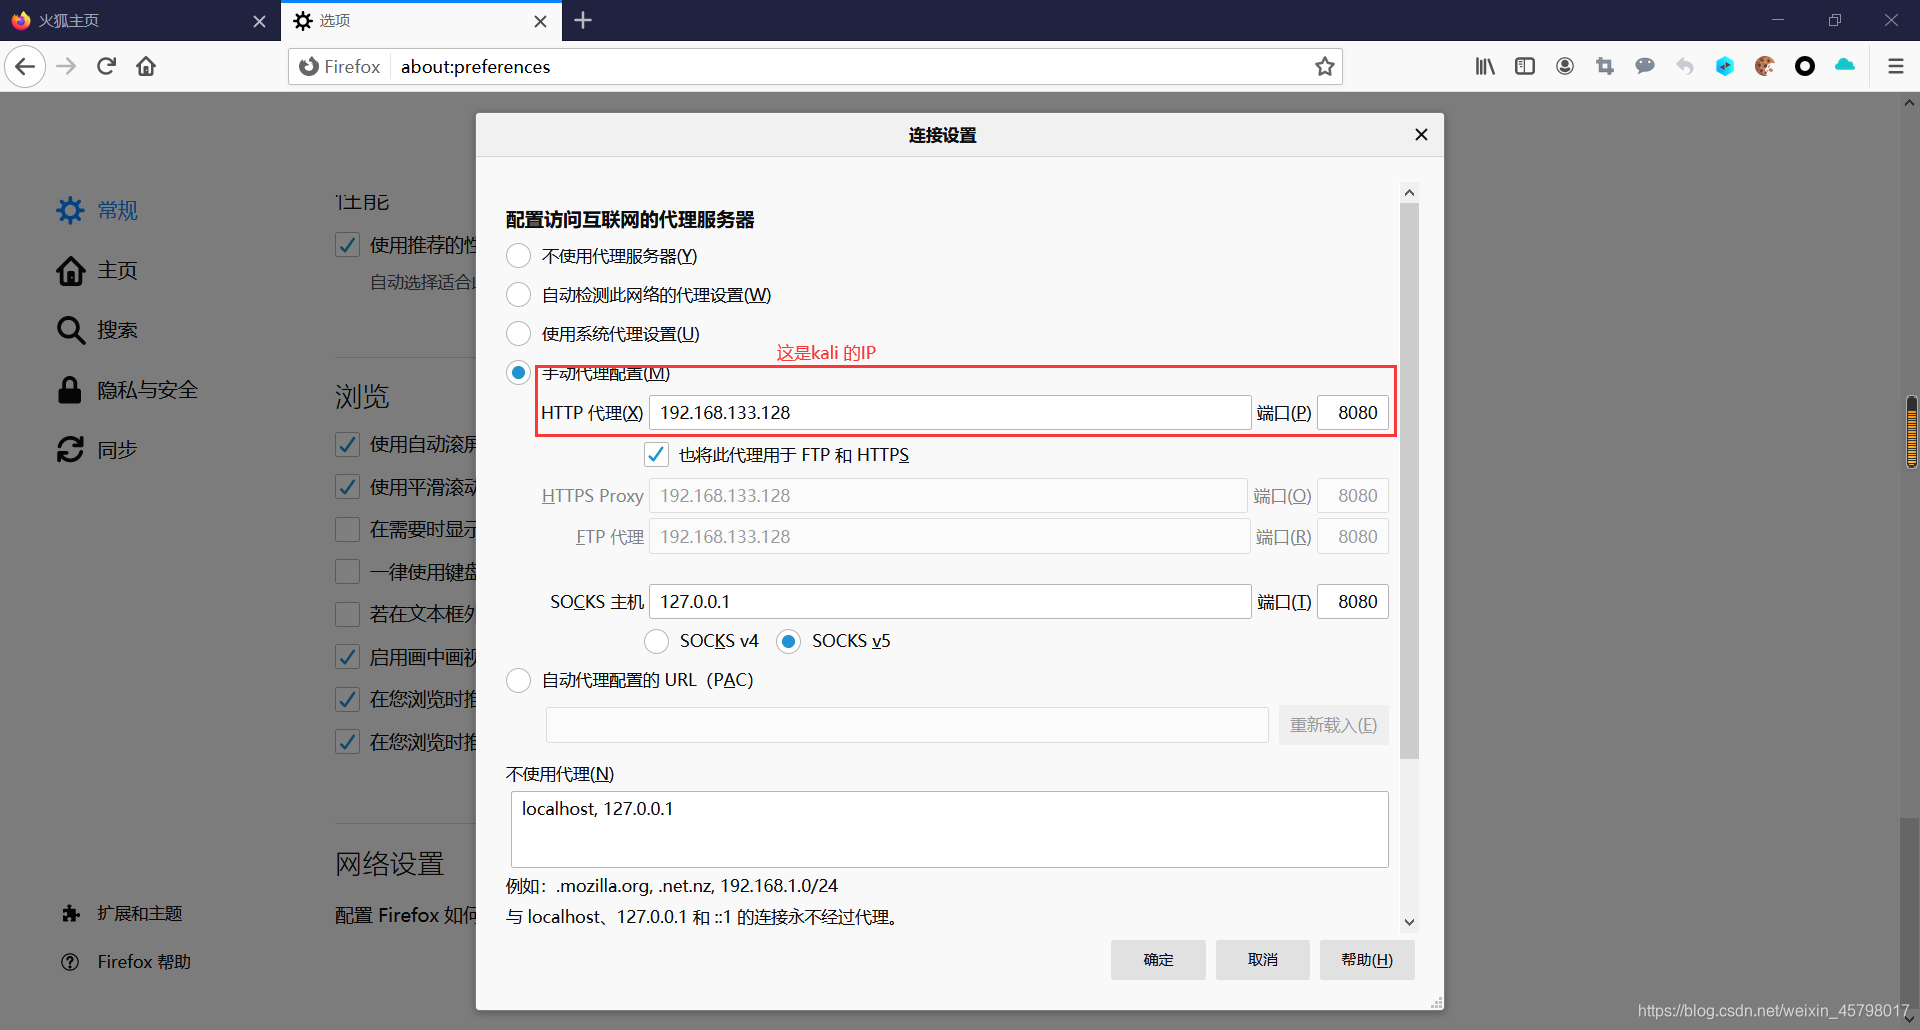Choose SOCKS v5 radio option
This screenshot has height=1030, width=1920.
coord(788,641)
